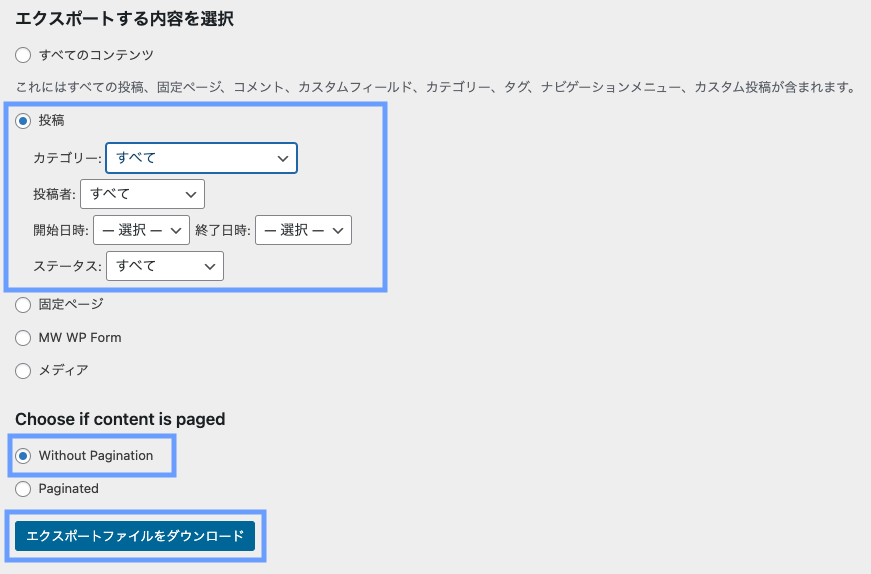Switch to the Paginated radio option
871x574 pixels.
[x=24, y=489]
